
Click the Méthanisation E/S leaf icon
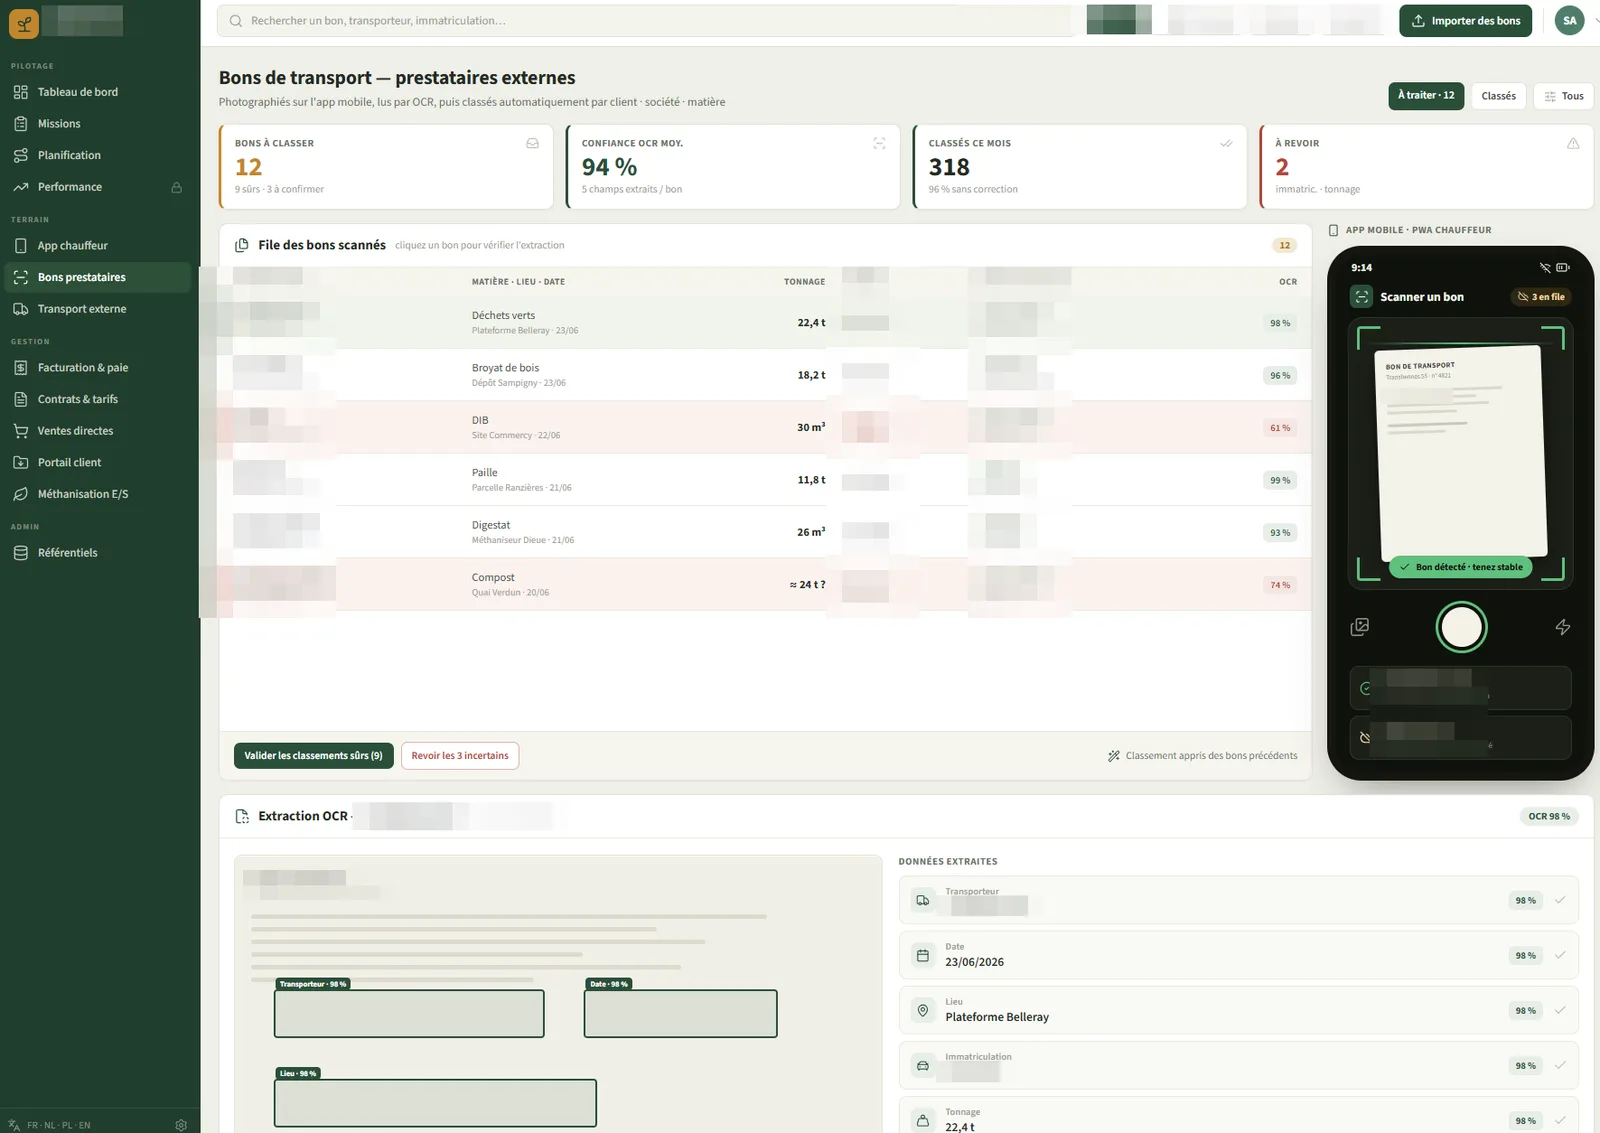tap(20, 494)
